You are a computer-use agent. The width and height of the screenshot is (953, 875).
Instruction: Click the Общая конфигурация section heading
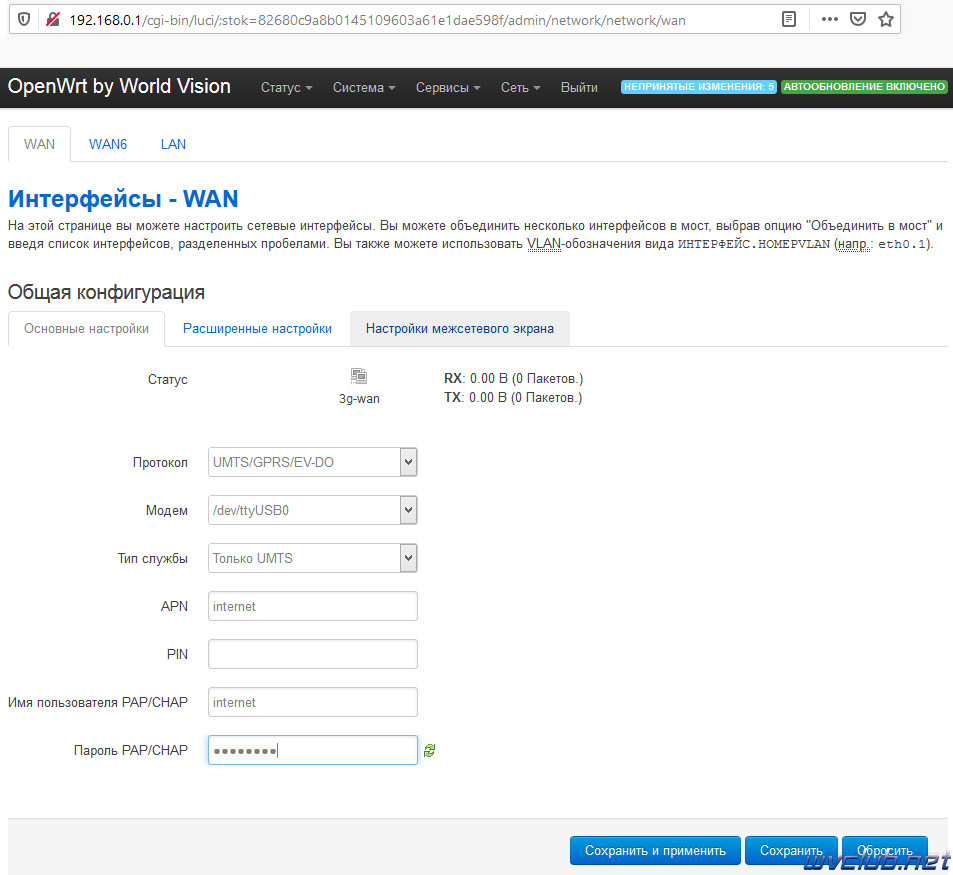106,292
